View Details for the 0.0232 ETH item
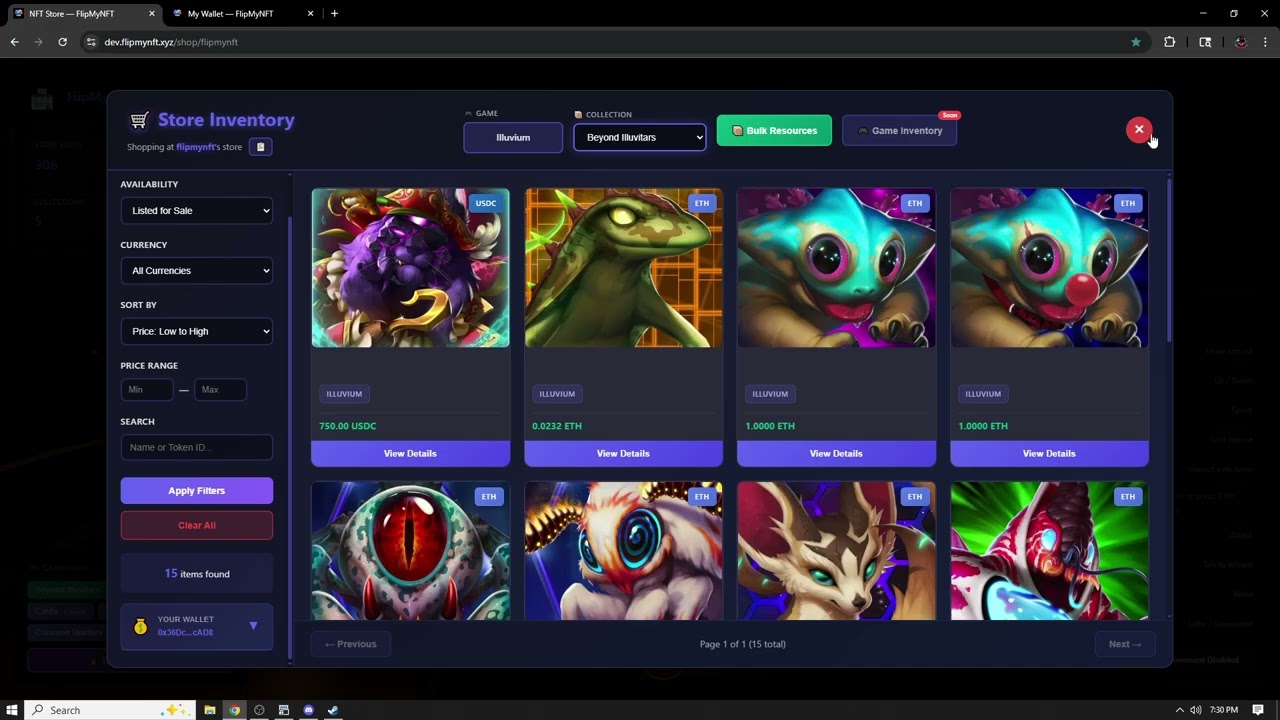 click(623, 454)
